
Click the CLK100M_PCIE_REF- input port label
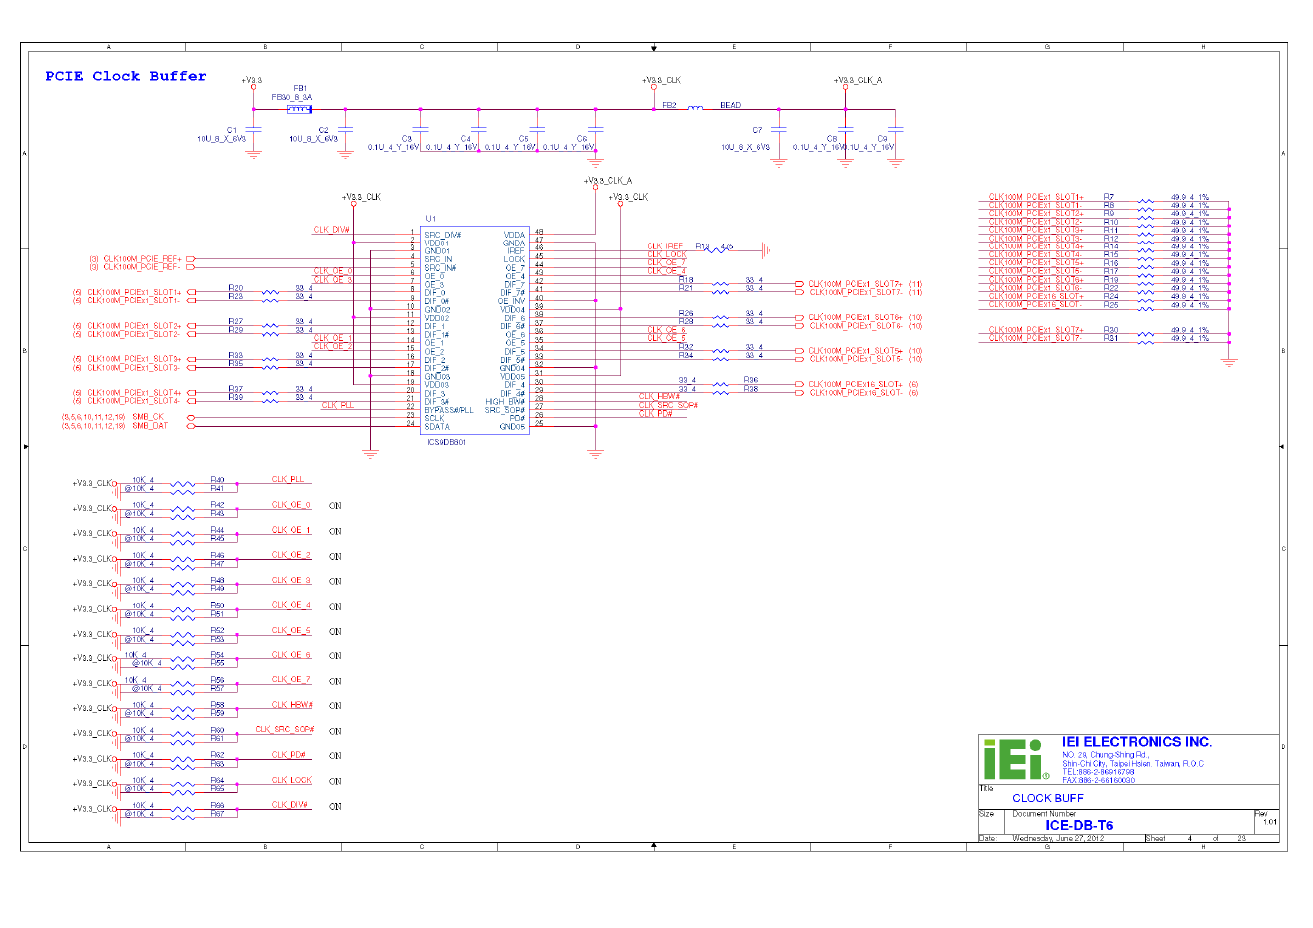(142, 267)
